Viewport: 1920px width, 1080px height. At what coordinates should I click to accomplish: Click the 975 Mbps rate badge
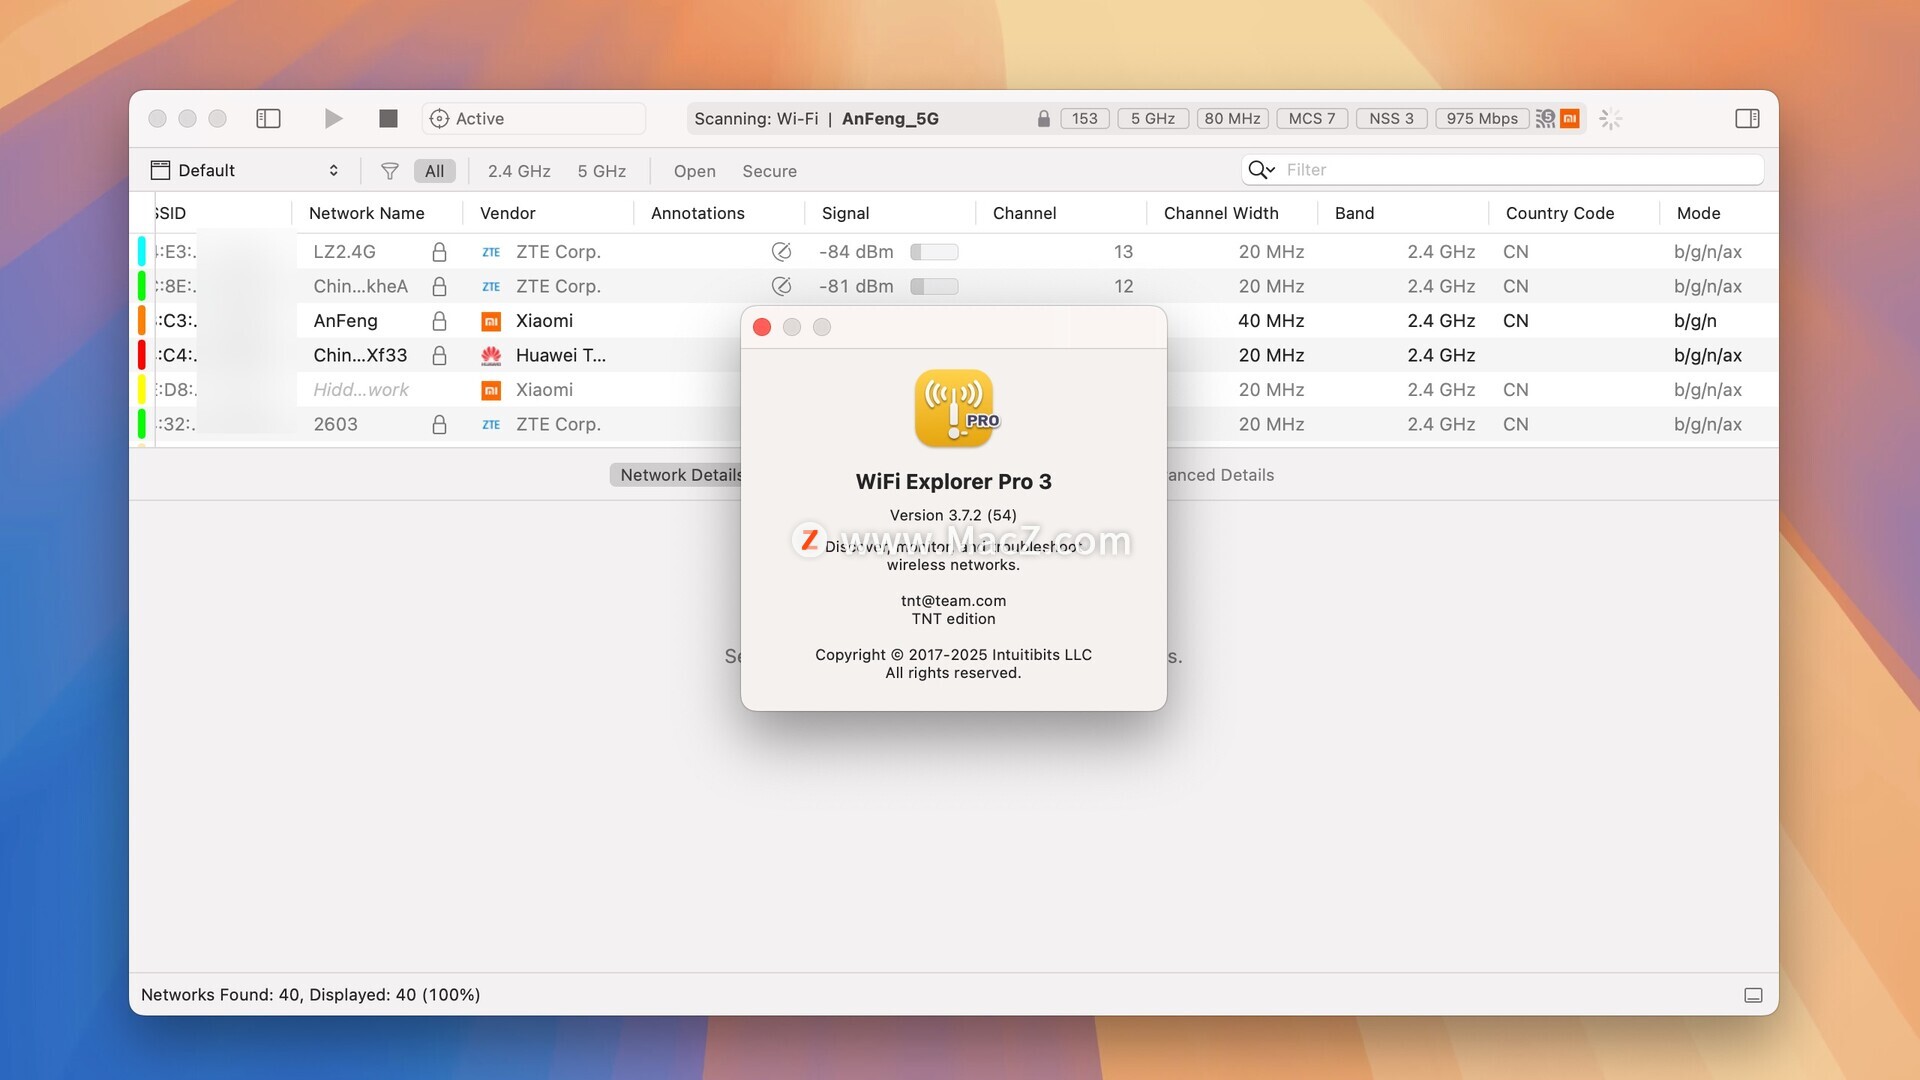[1481, 118]
